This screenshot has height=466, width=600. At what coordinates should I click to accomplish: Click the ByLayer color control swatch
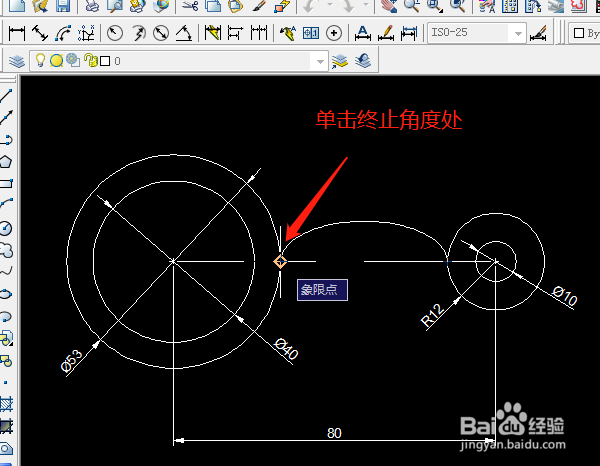pyautogui.click(x=579, y=33)
